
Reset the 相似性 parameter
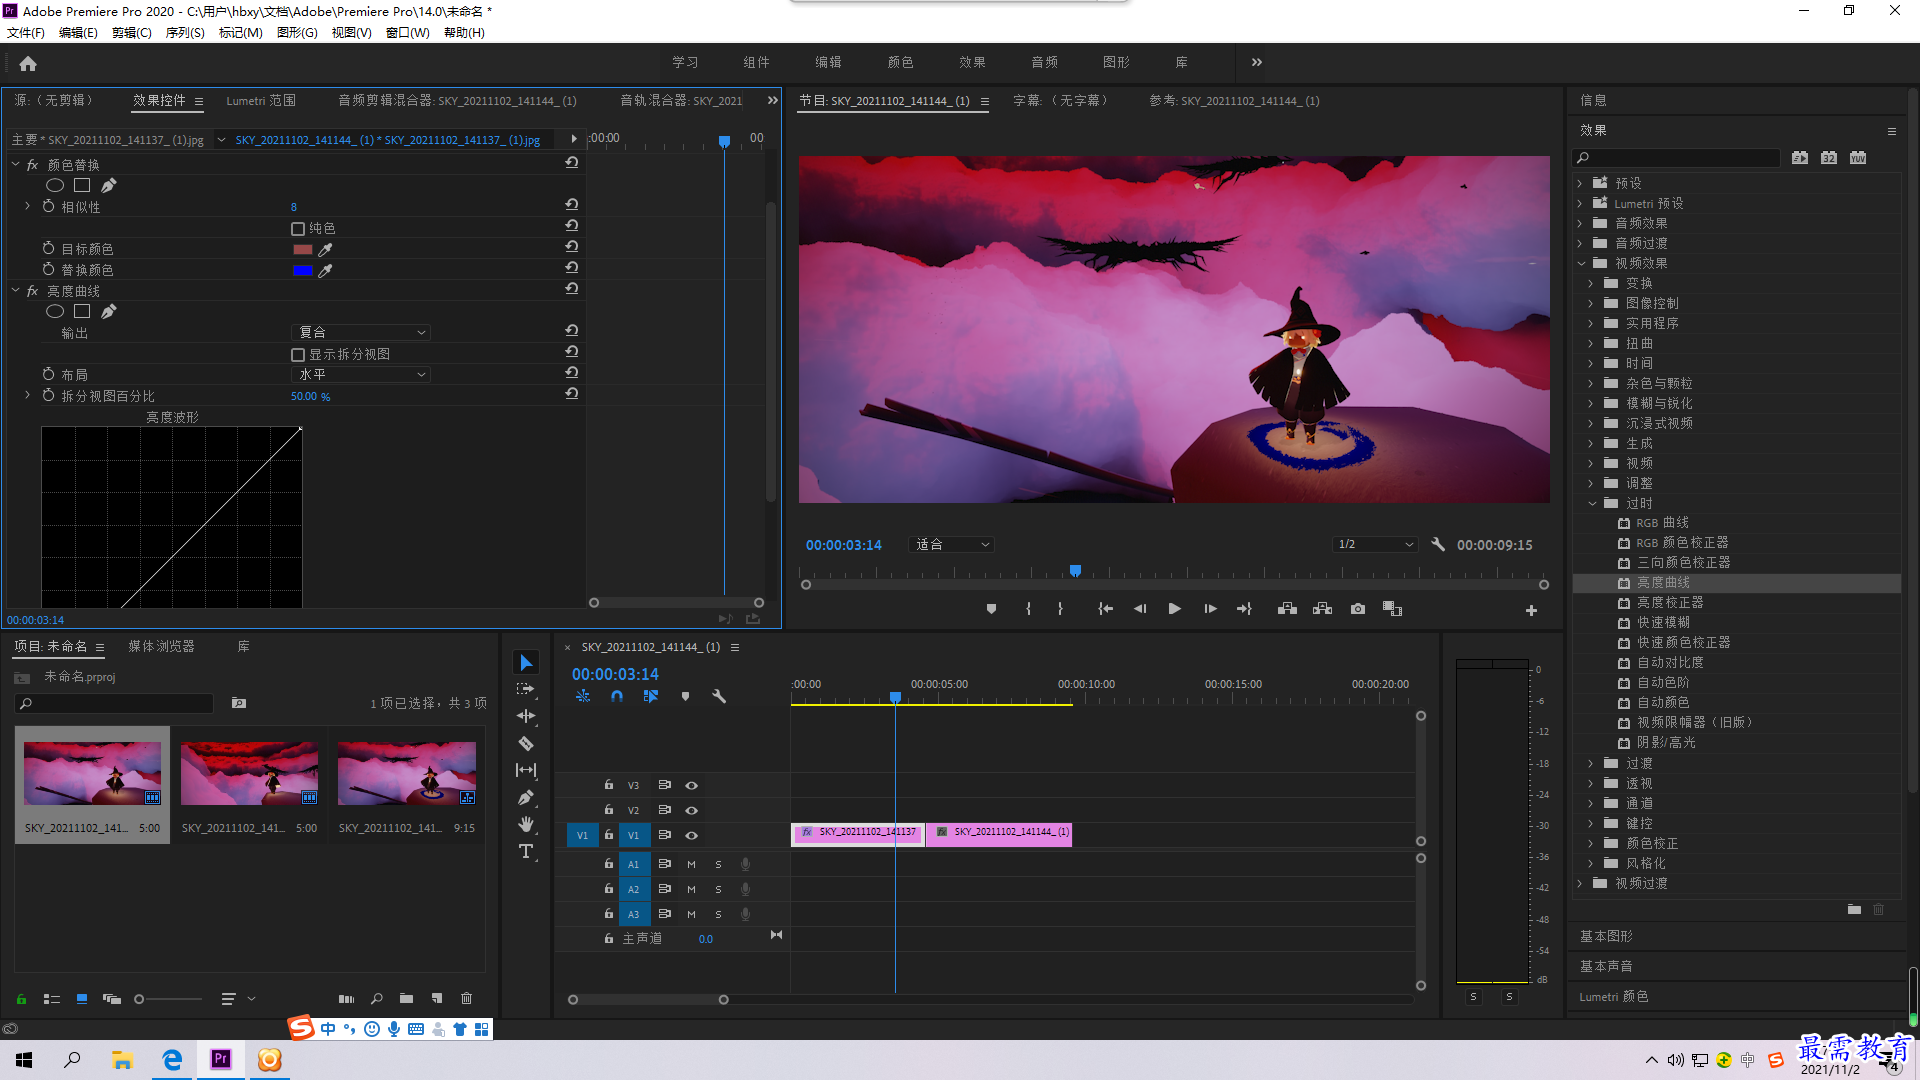click(x=572, y=204)
